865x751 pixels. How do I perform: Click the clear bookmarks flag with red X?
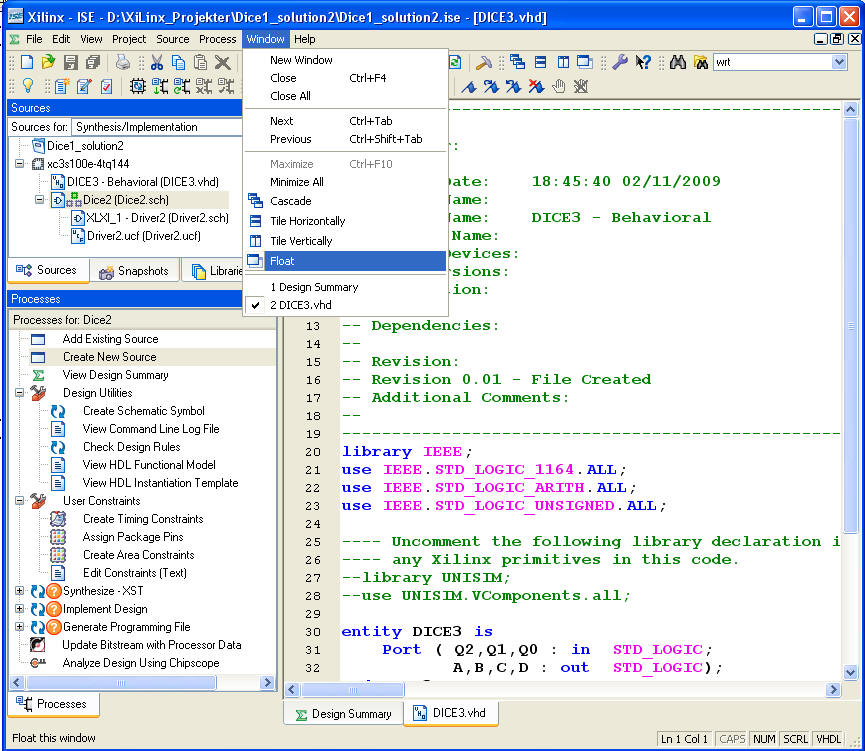[x=536, y=87]
